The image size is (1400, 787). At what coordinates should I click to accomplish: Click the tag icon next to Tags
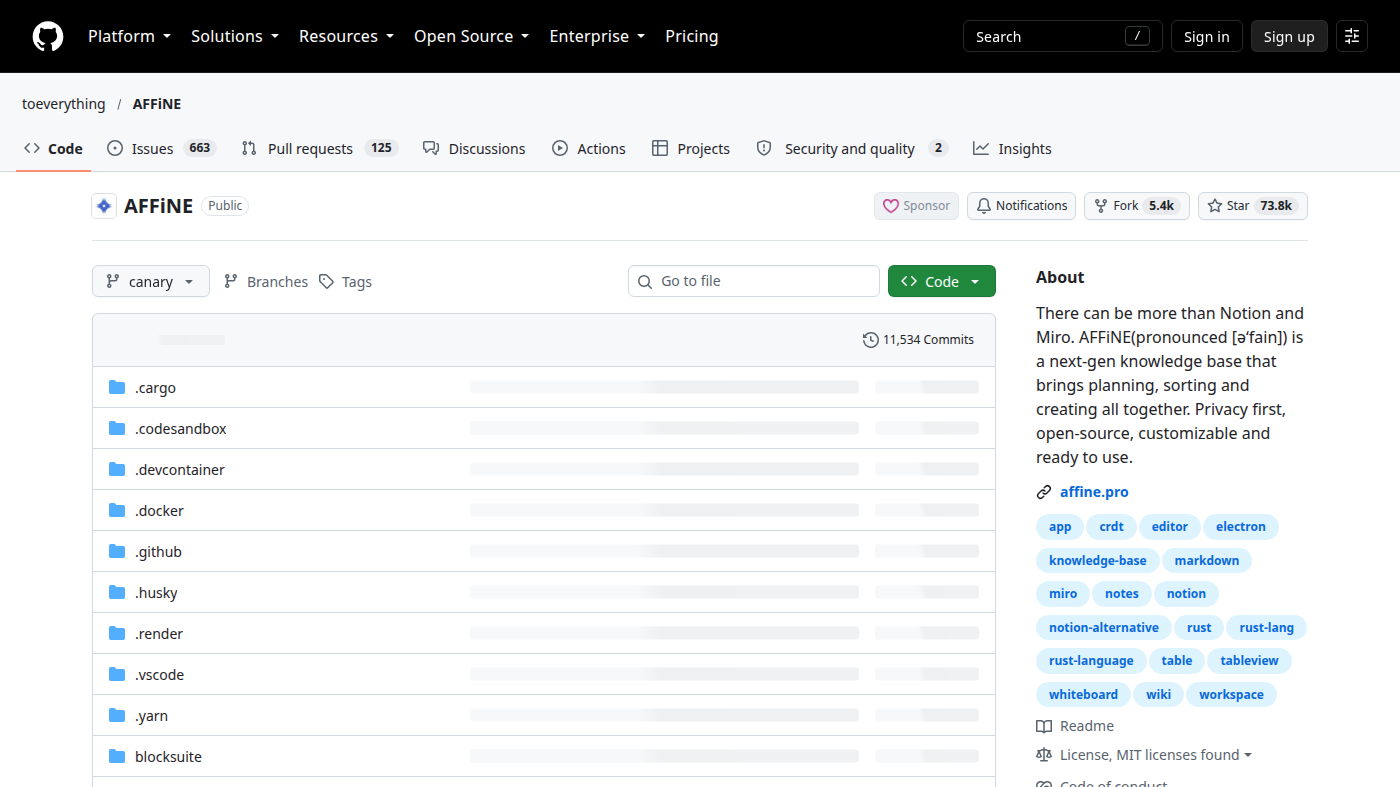[326, 282]
